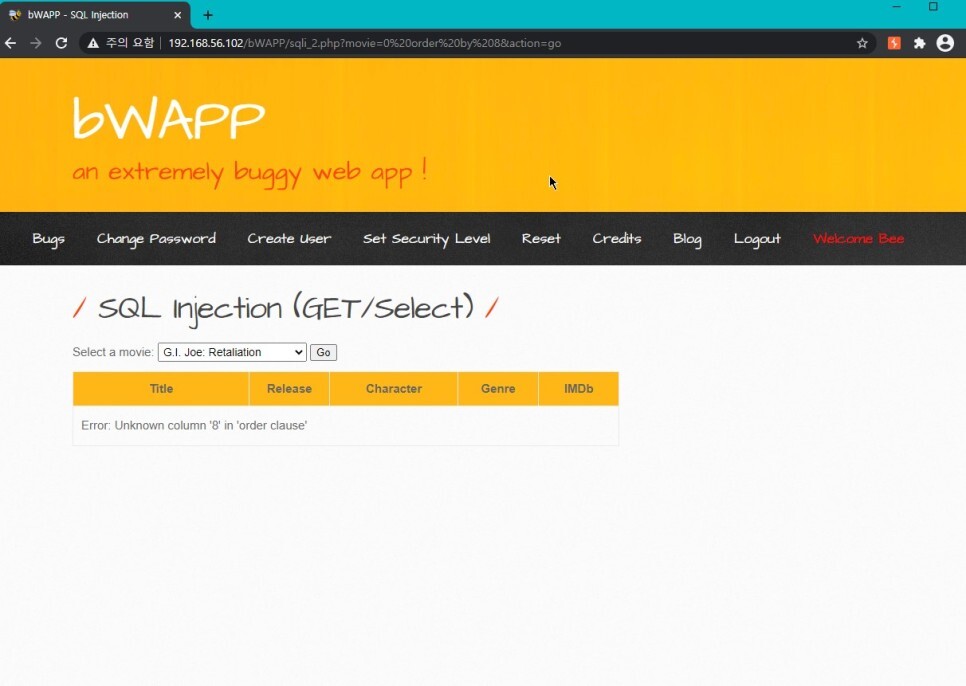Click the Reset nav link

[541, 239]
